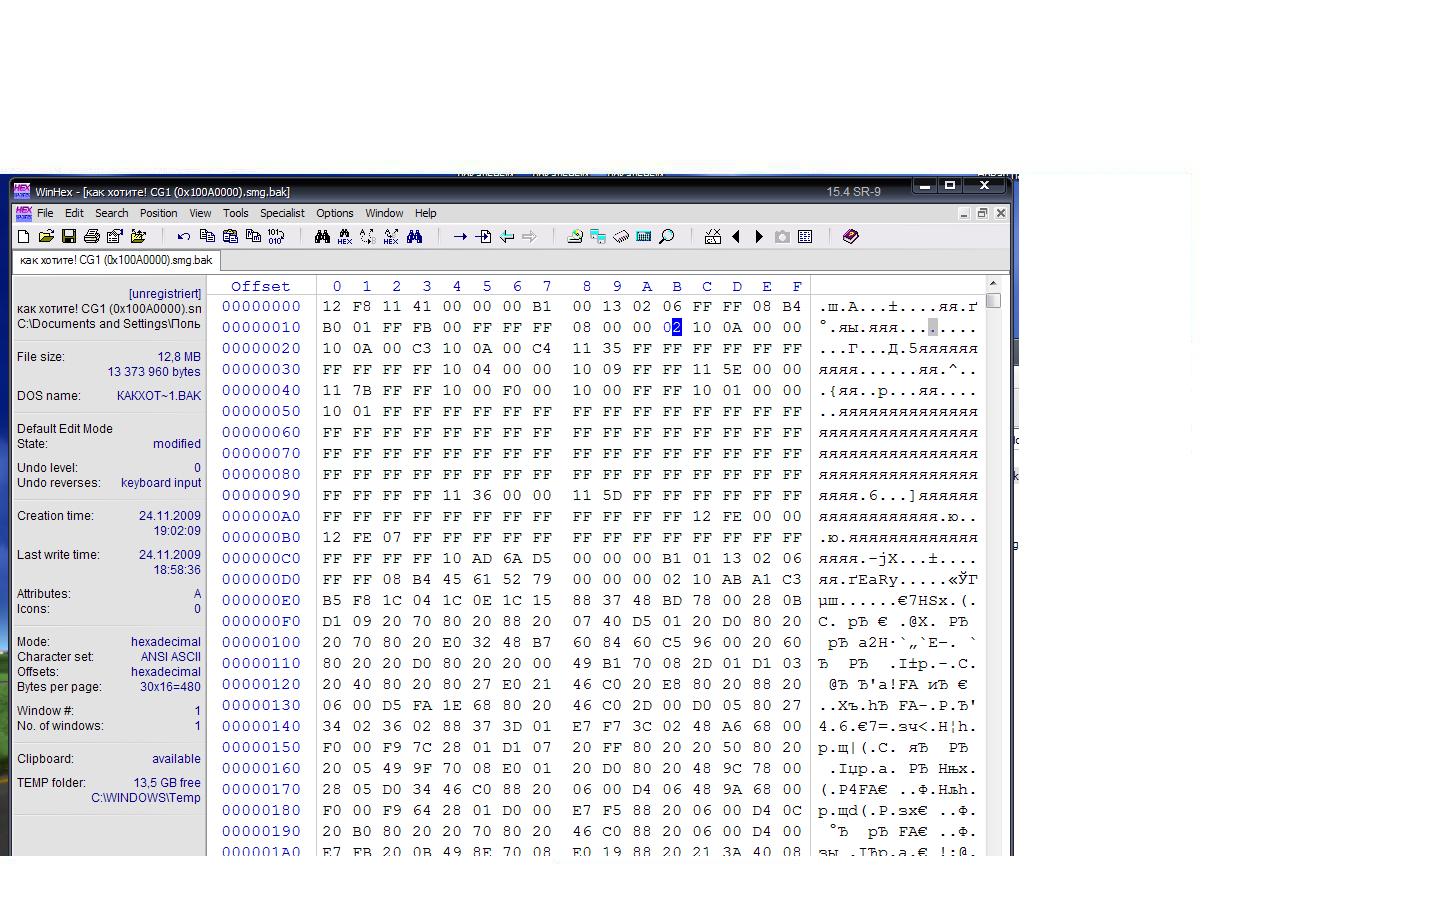The width and height of the screenshot is (1440, 900).
Task: Continue search with blue binoculars icon
Action: click(414, 237)
